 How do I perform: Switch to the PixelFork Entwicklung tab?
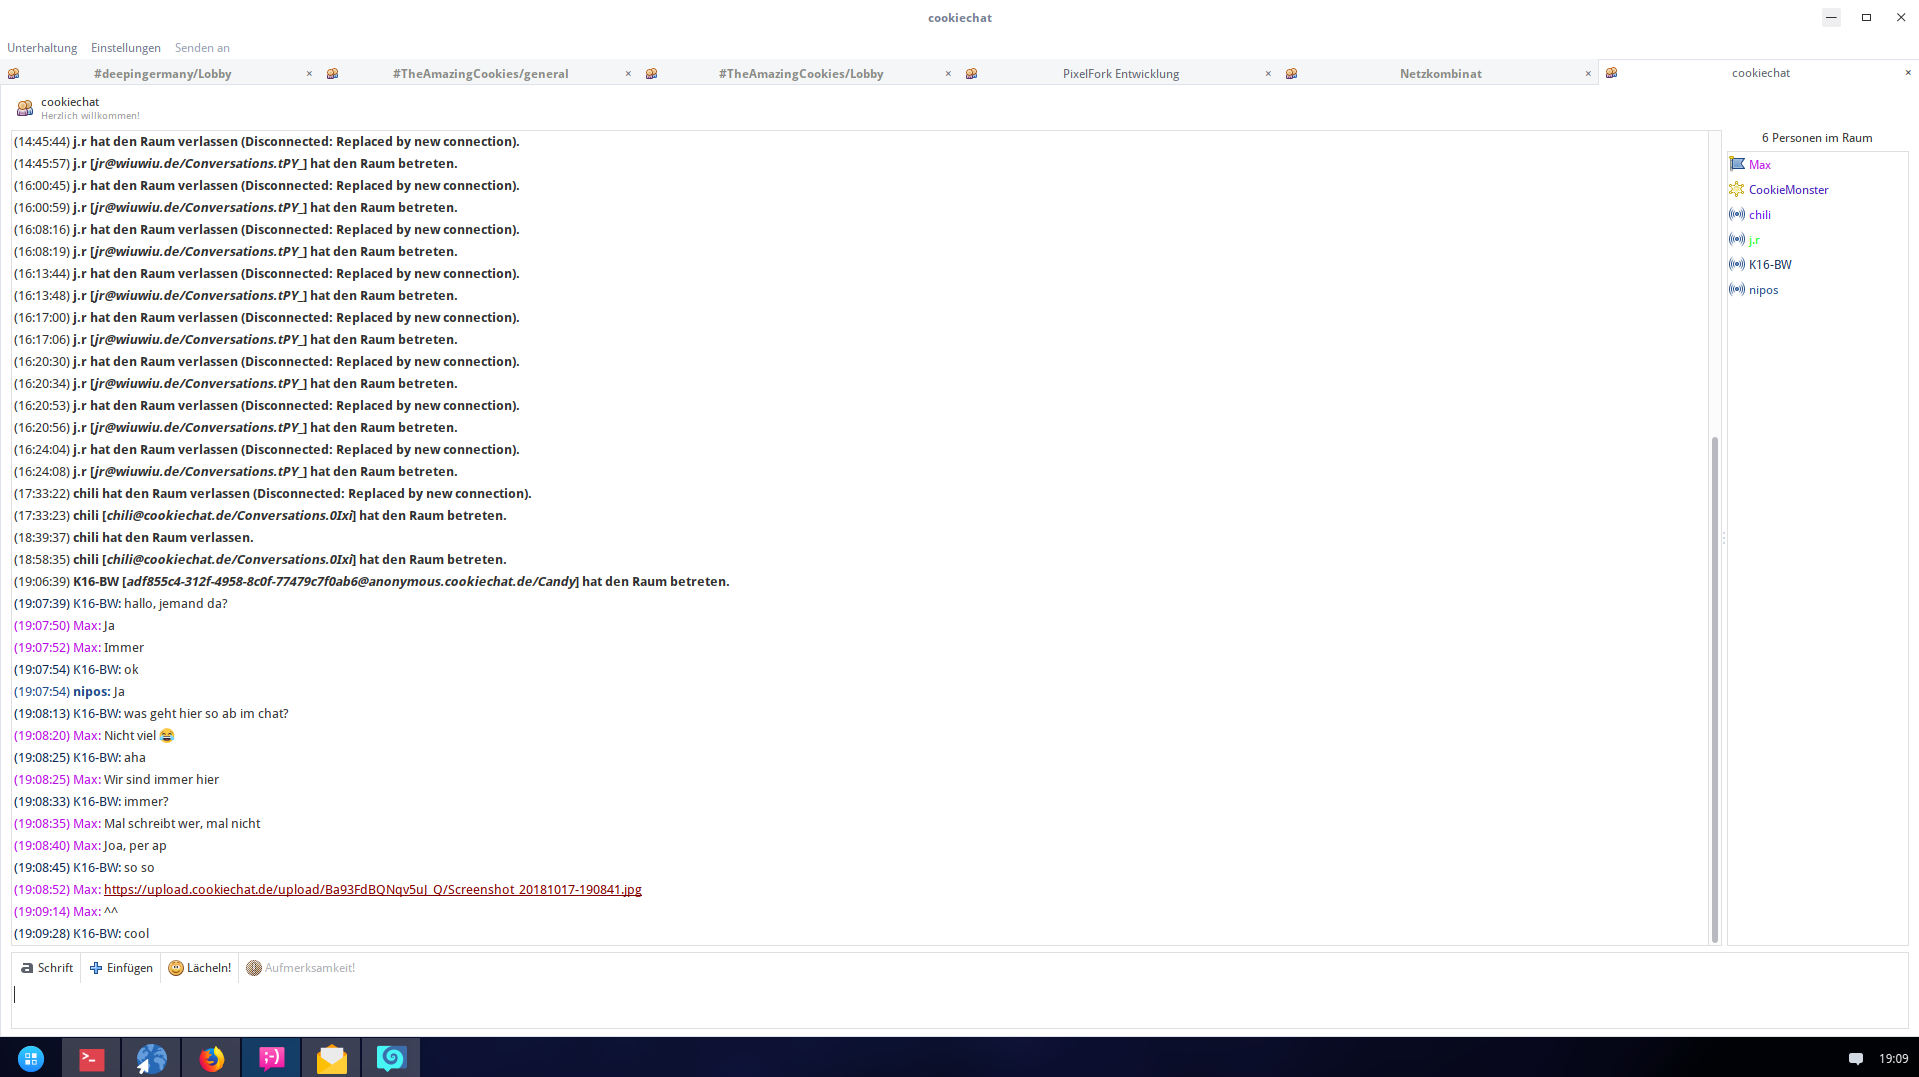point(1120,74)
